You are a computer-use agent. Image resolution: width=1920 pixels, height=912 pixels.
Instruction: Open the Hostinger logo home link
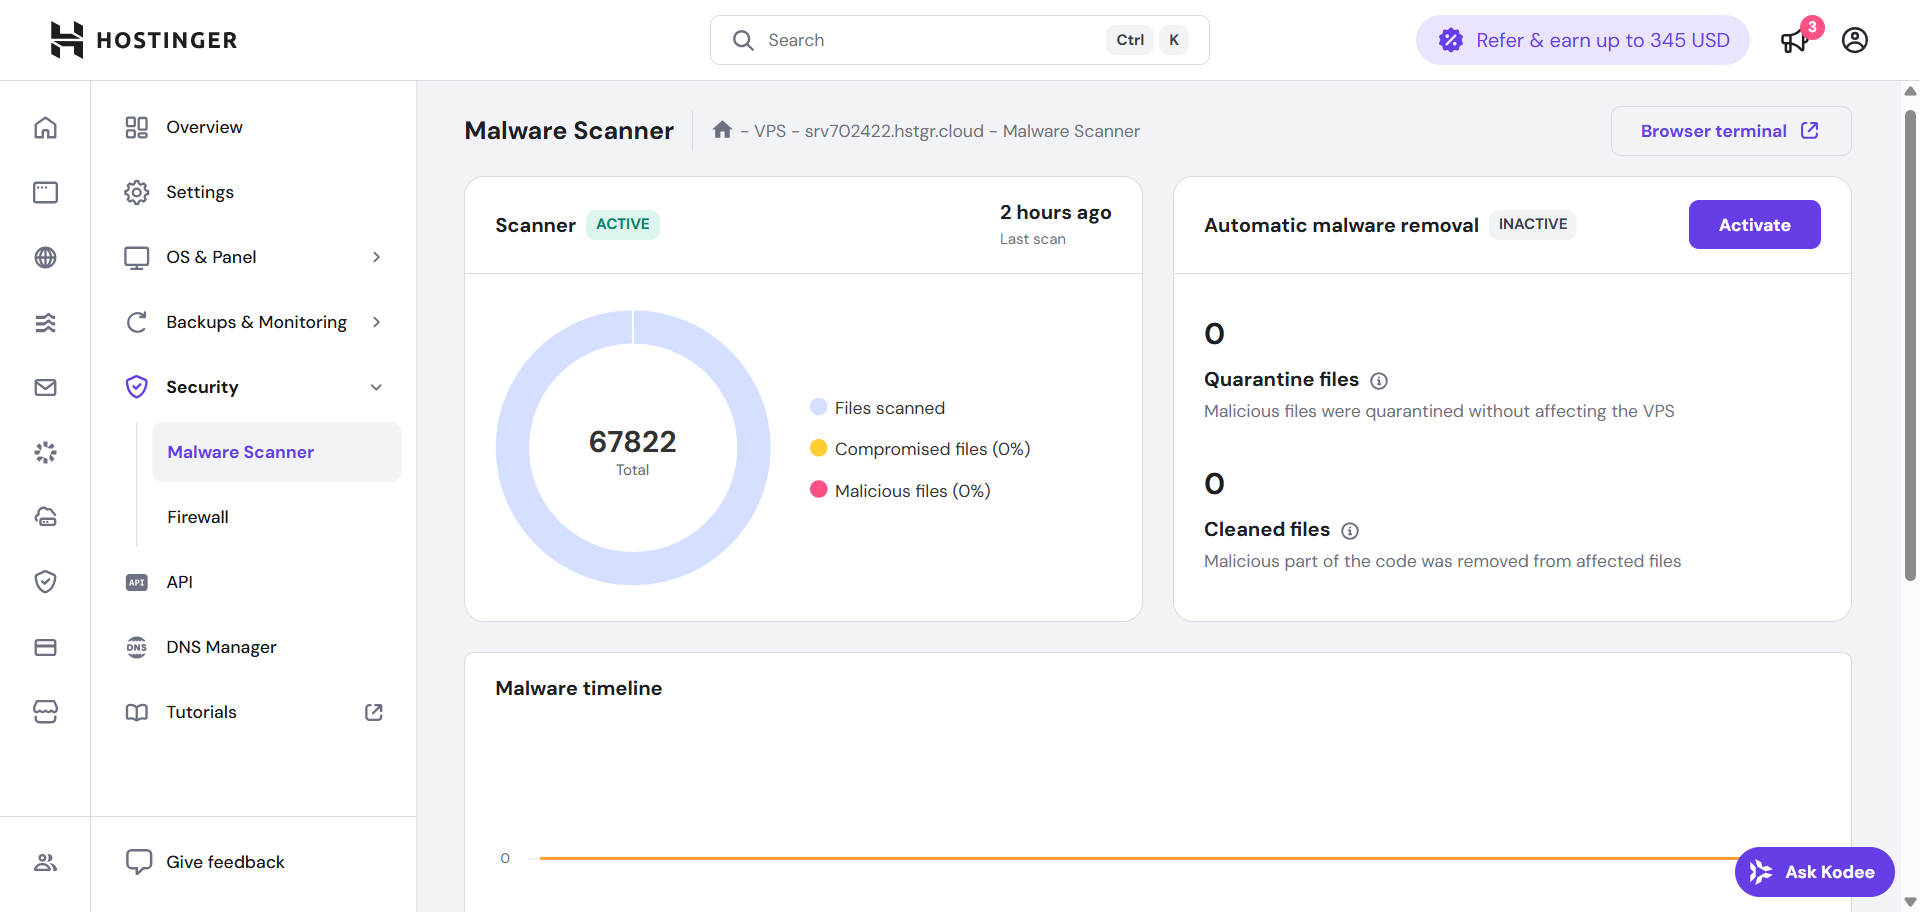point(144,40)
